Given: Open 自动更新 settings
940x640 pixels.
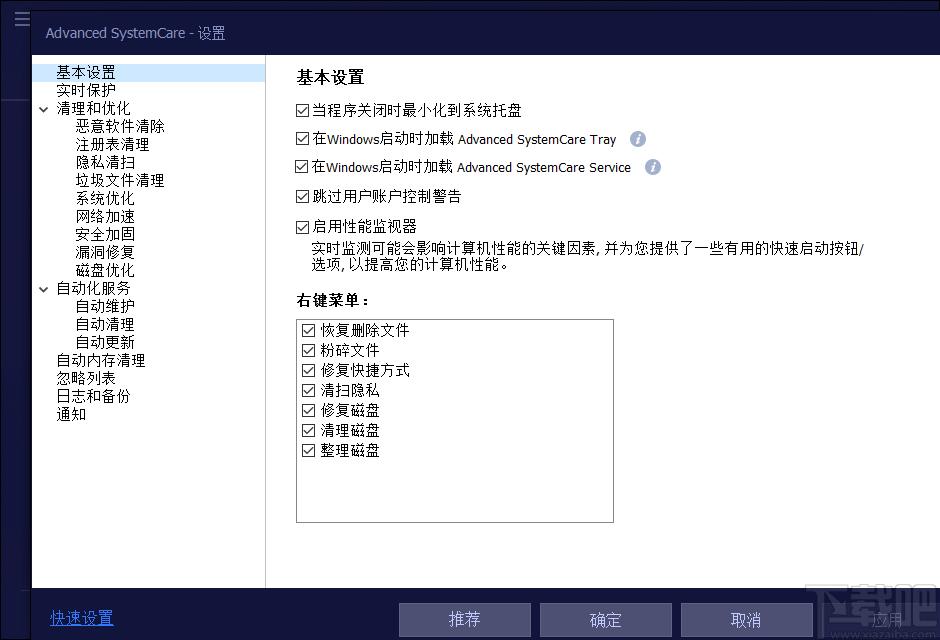Looking at the screenshot, I should pyautogui.click(x=105, y=342).
